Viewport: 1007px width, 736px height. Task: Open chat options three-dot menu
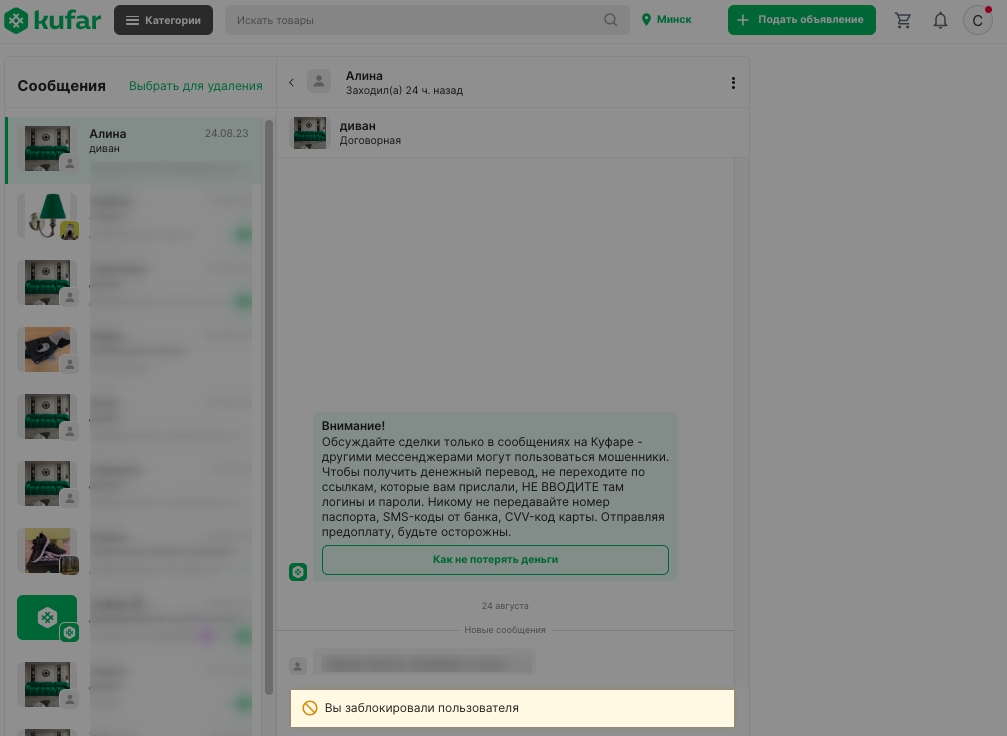733,83
